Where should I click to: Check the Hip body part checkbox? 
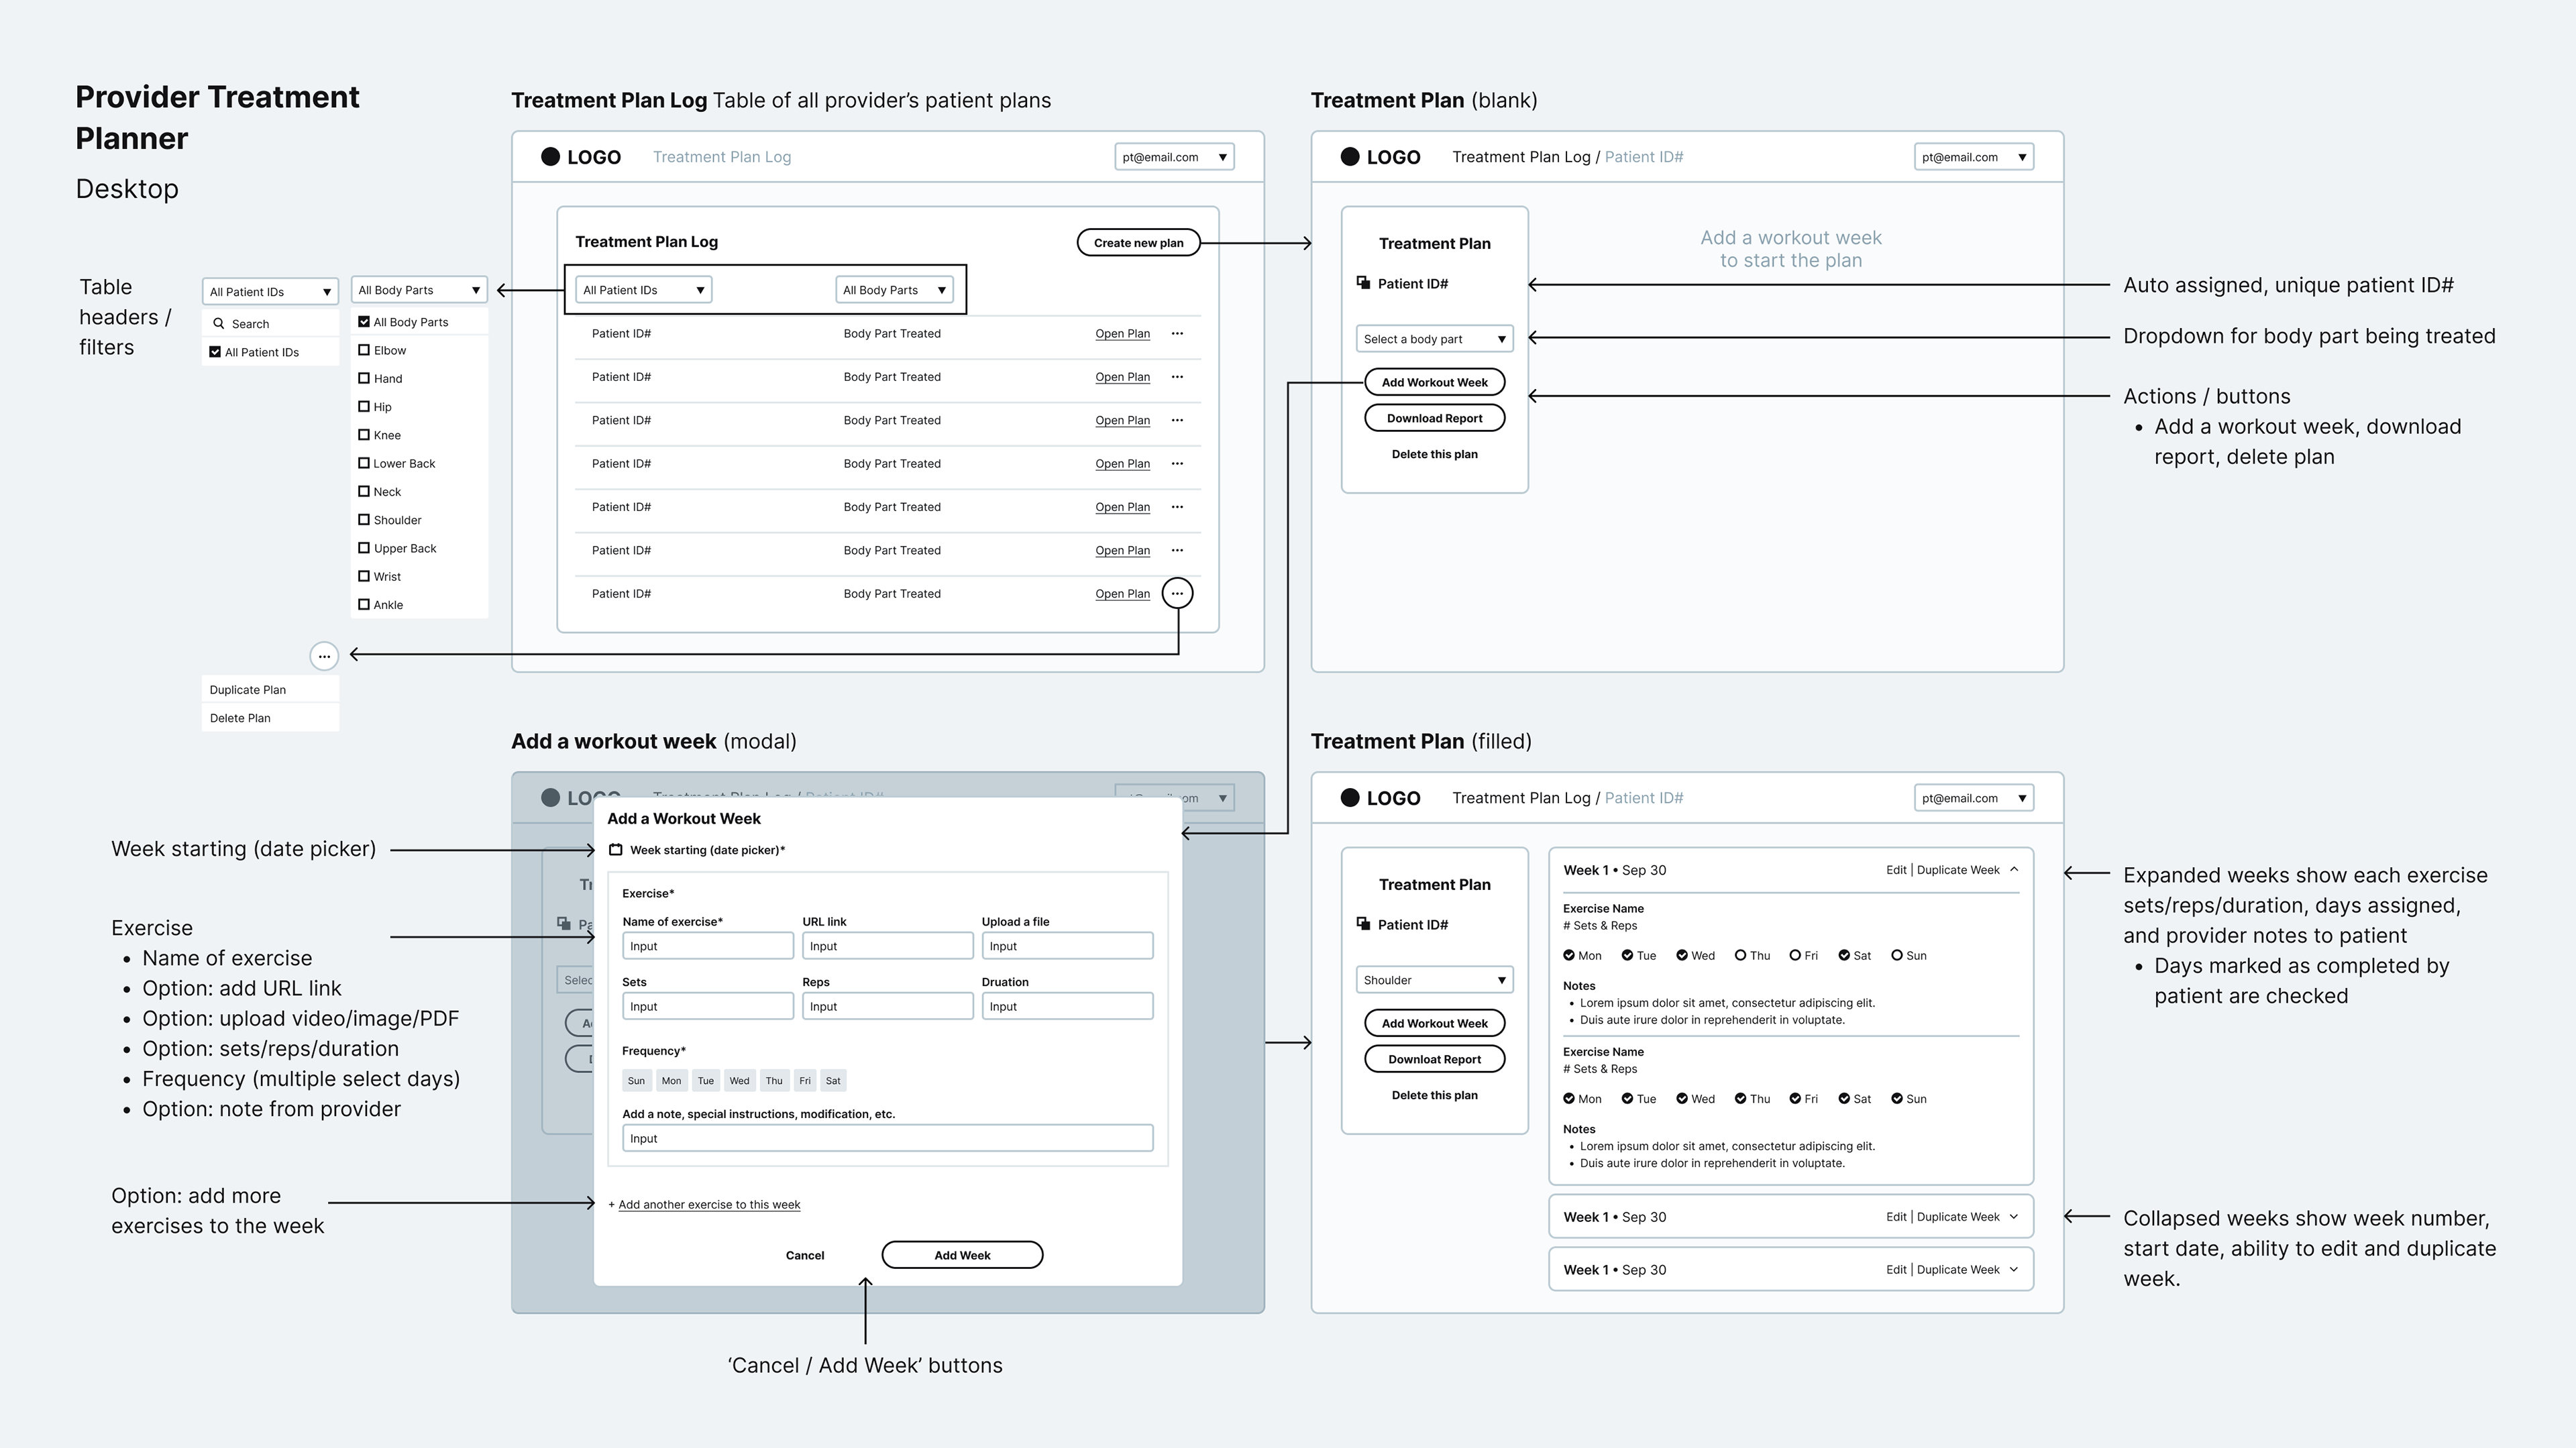click(364, 406)
